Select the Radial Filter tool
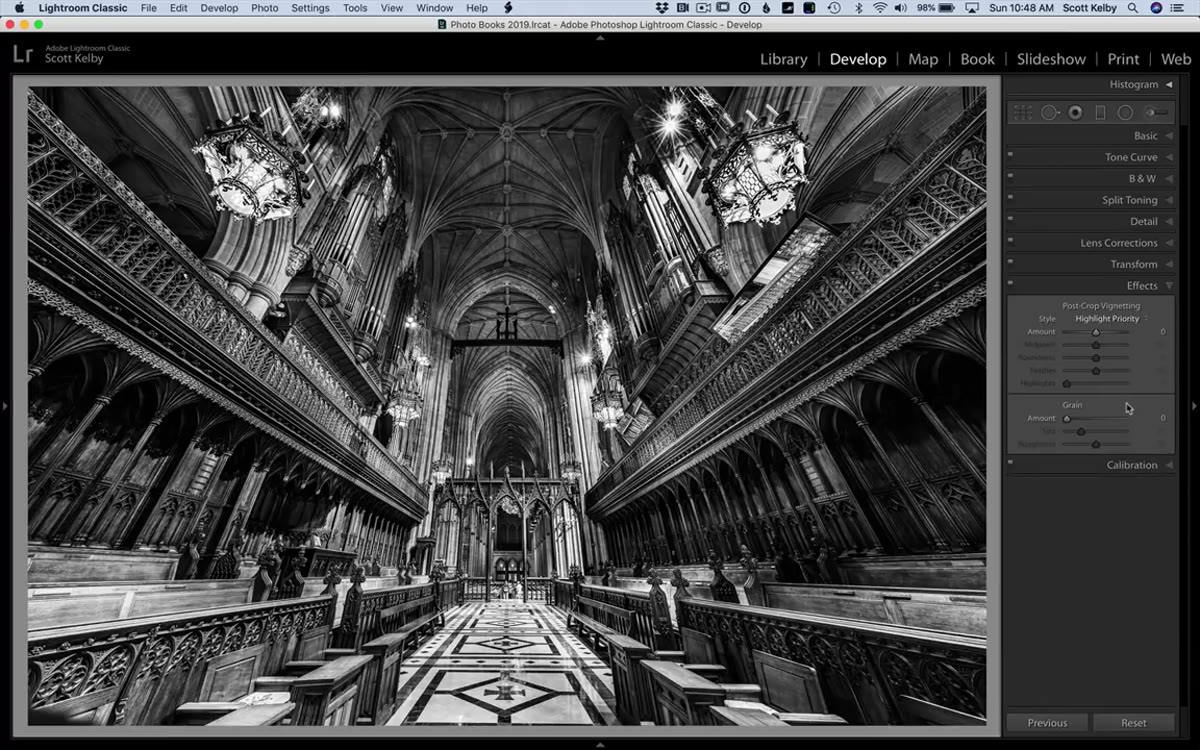 (1125, 113)
